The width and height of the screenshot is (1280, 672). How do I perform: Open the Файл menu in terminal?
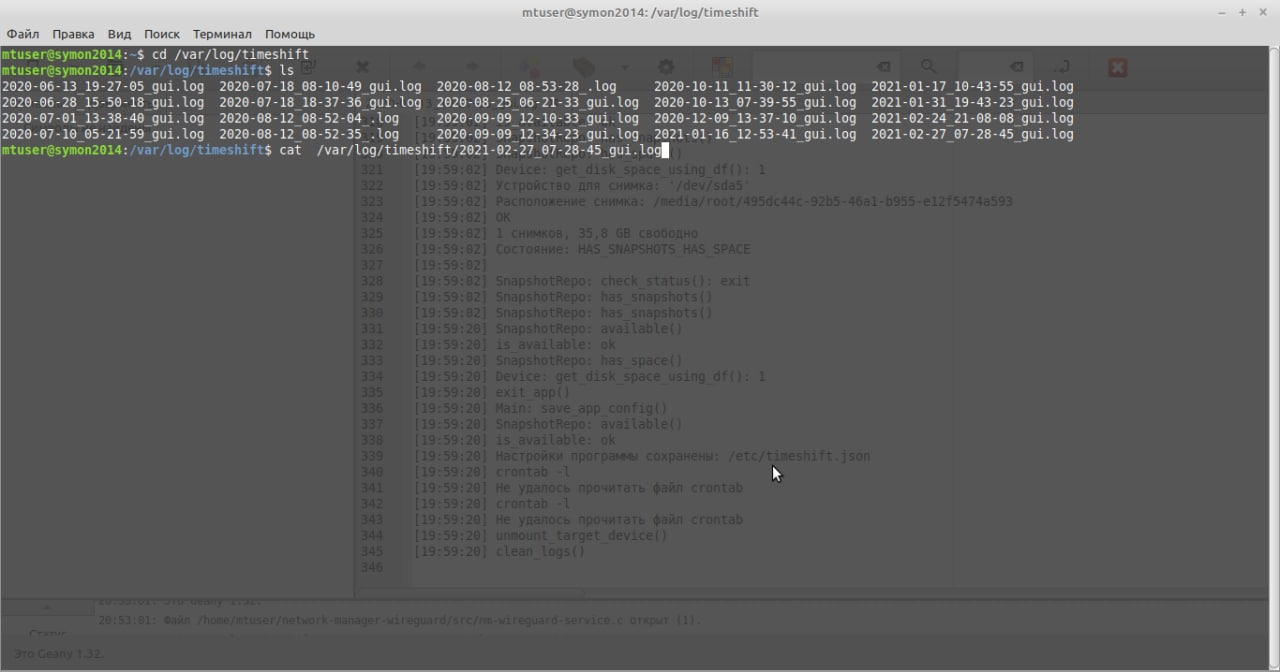(x=23, y=34)
